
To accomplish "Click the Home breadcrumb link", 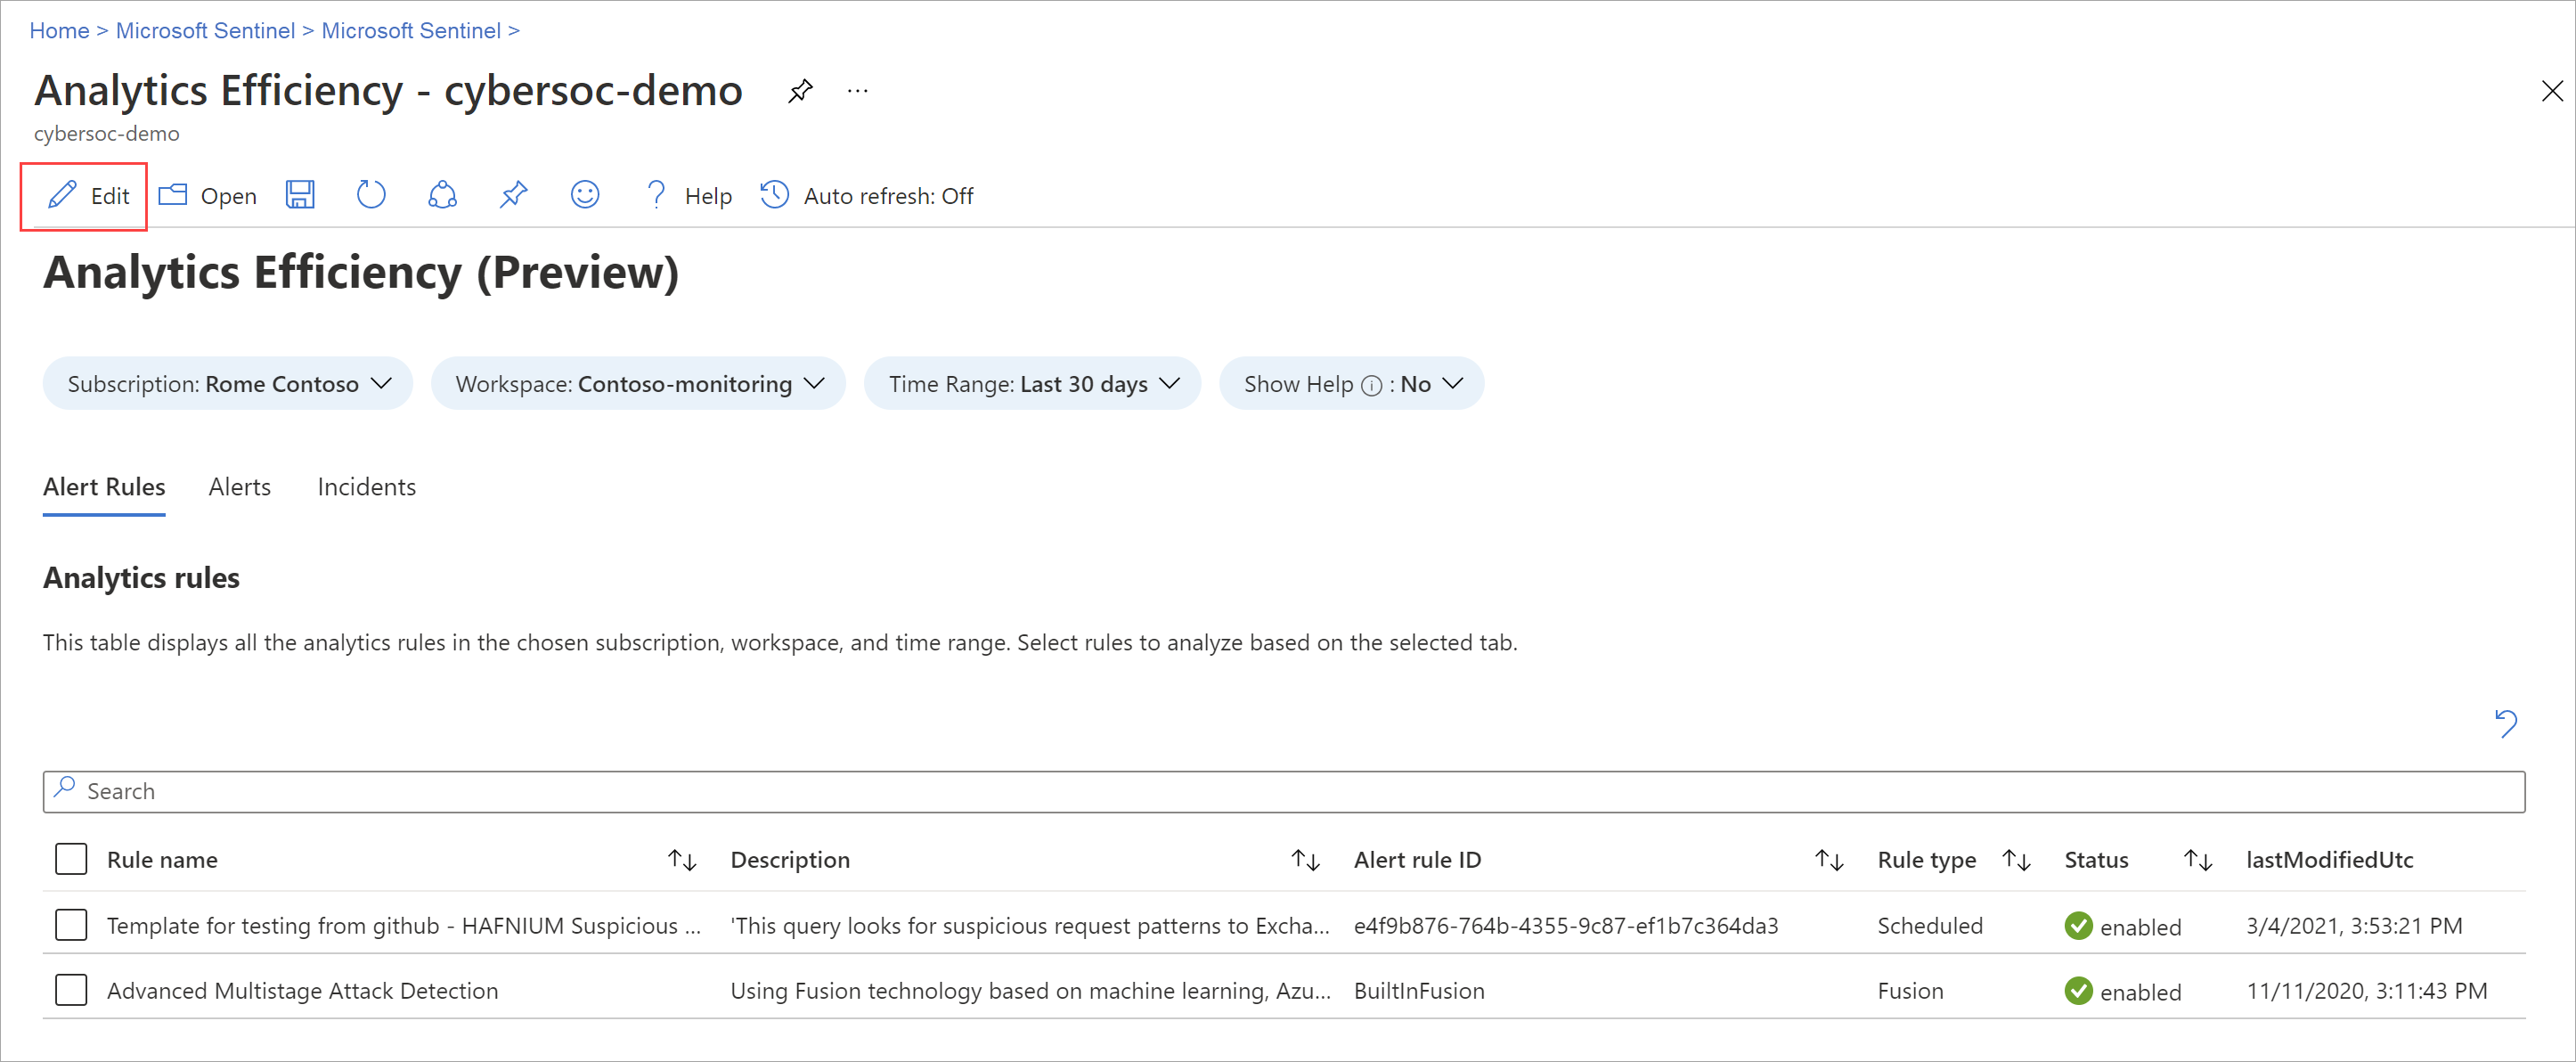I will [59, 31].
